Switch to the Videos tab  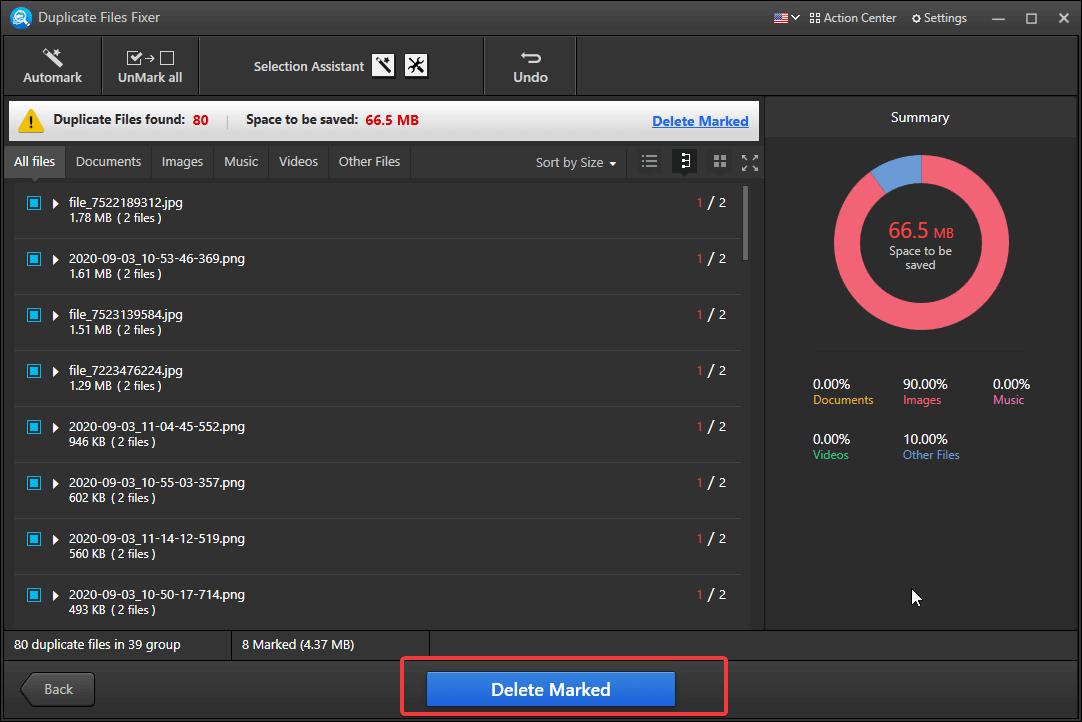298,162
